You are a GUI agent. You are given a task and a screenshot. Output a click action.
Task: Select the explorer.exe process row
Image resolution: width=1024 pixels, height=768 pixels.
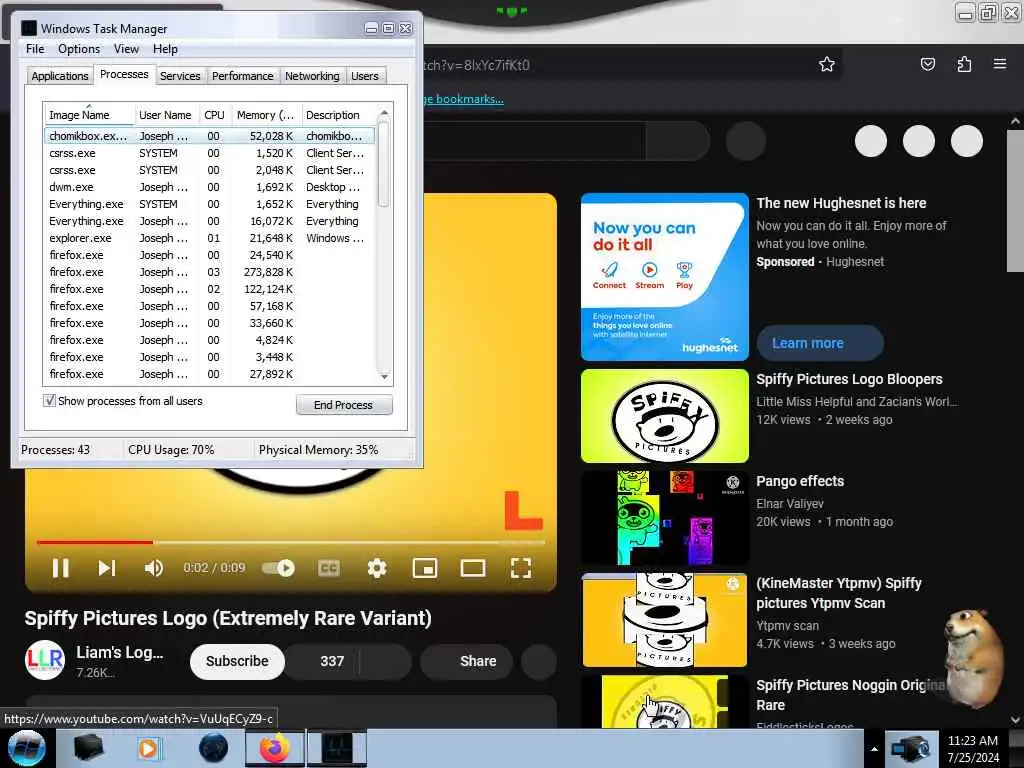pyautogui.click(x=210, y=238)
